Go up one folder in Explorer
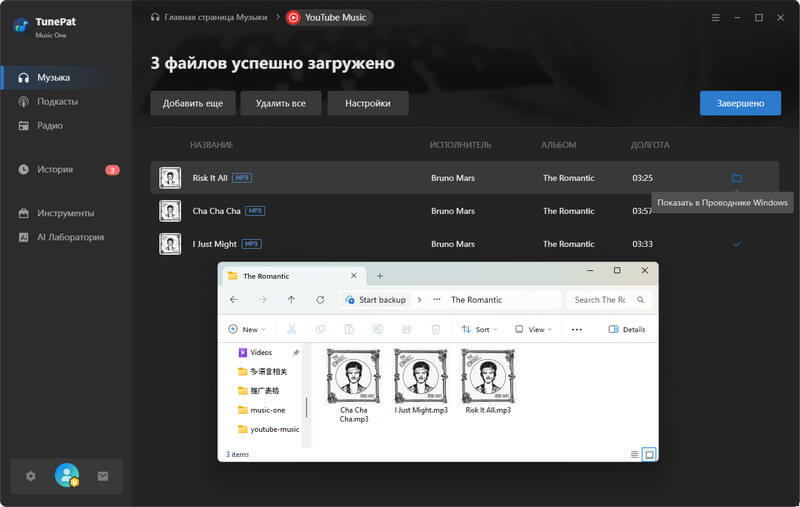The image size is (800, 507). point(291,299)
